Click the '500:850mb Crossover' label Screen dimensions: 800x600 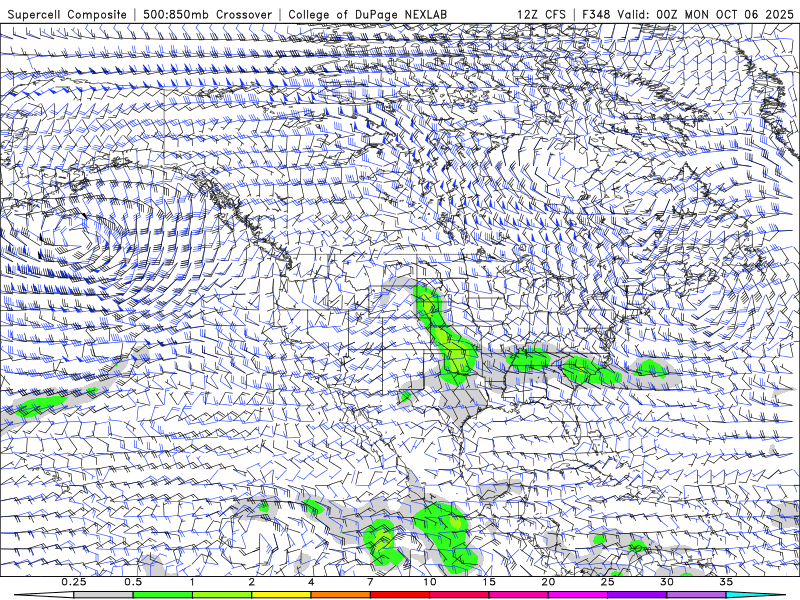click(x=208, y=15)
